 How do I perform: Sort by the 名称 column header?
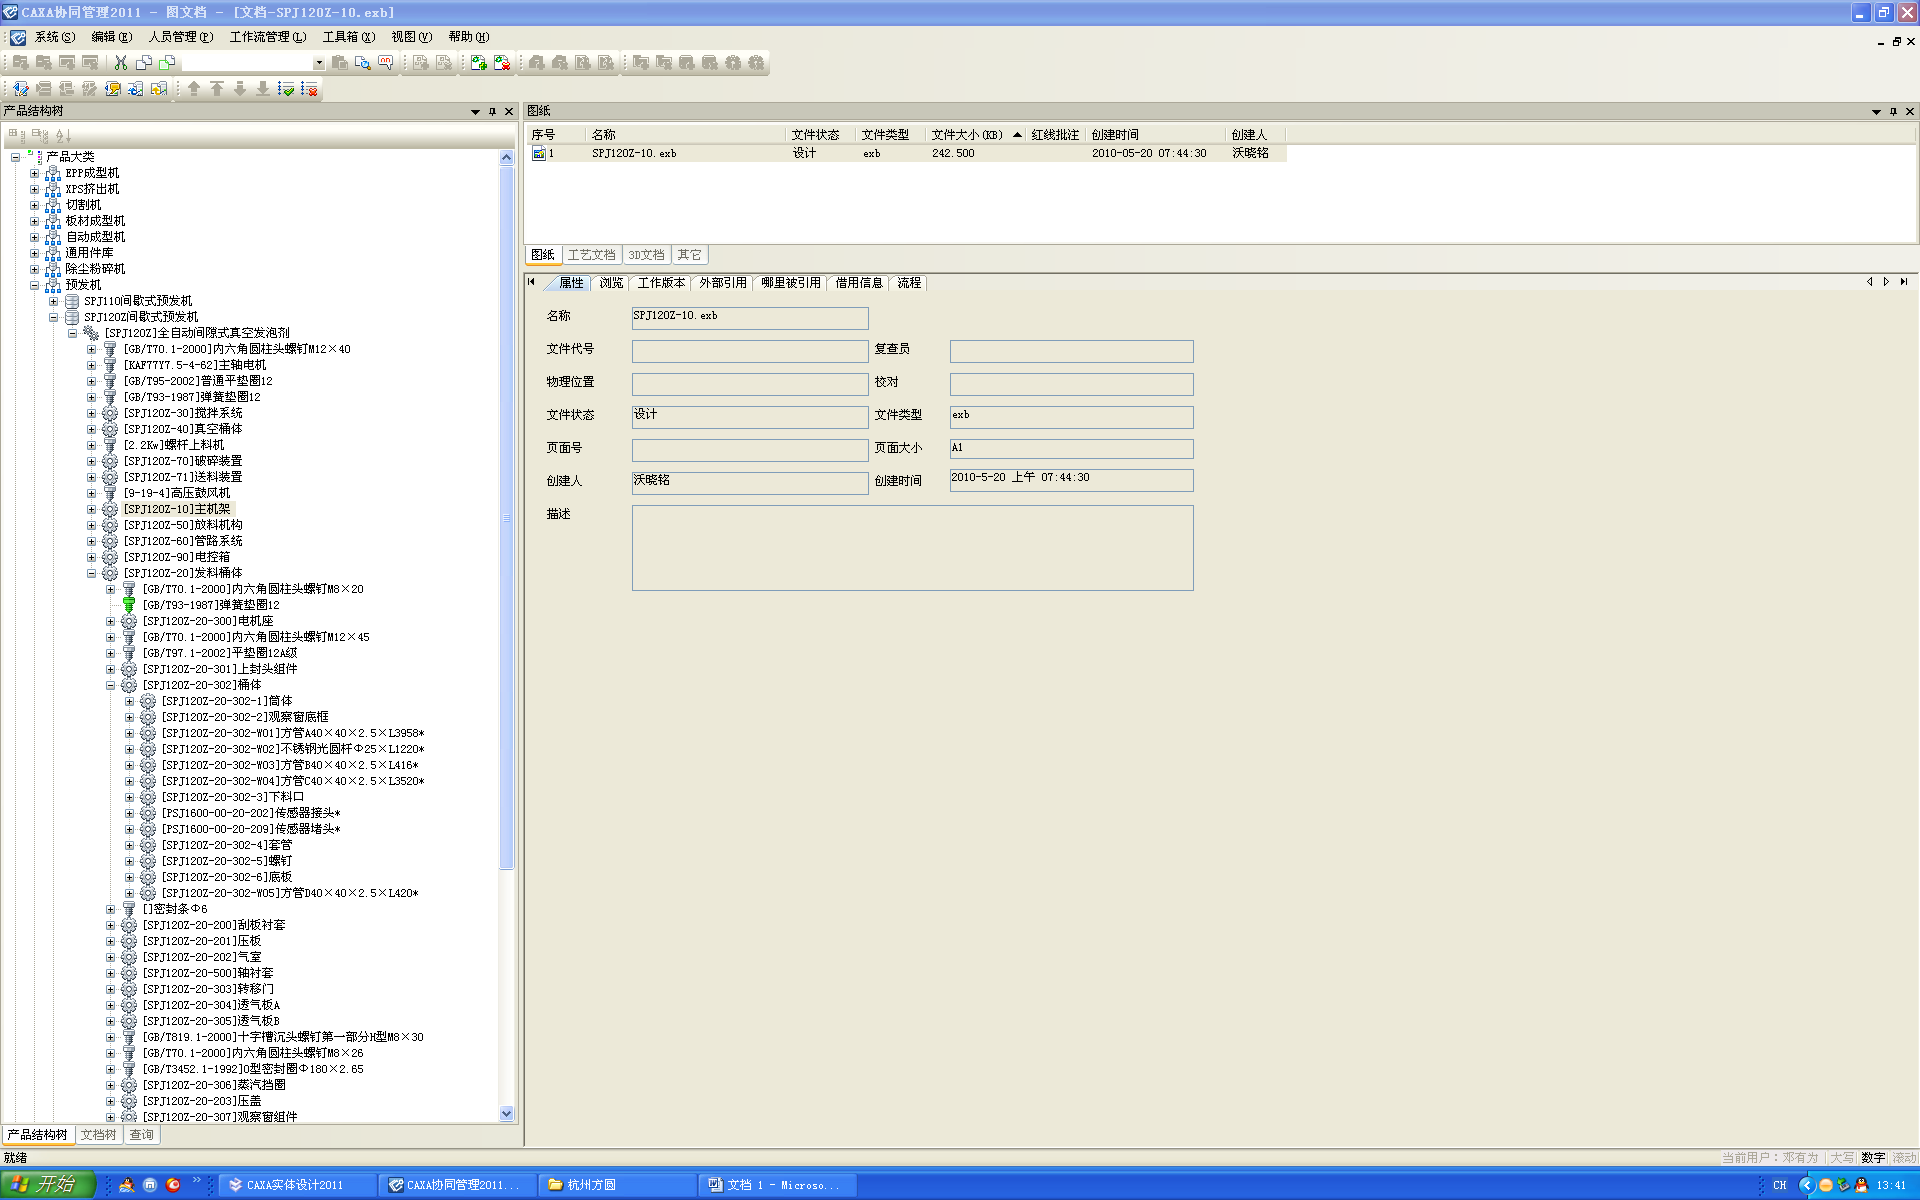[x=685, y=134]
